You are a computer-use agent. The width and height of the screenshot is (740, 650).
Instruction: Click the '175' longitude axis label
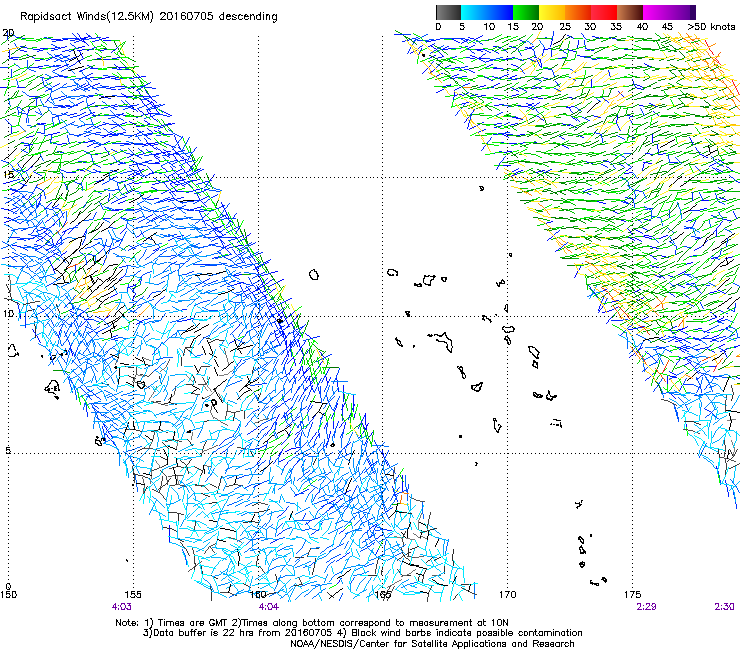point(632,594)
